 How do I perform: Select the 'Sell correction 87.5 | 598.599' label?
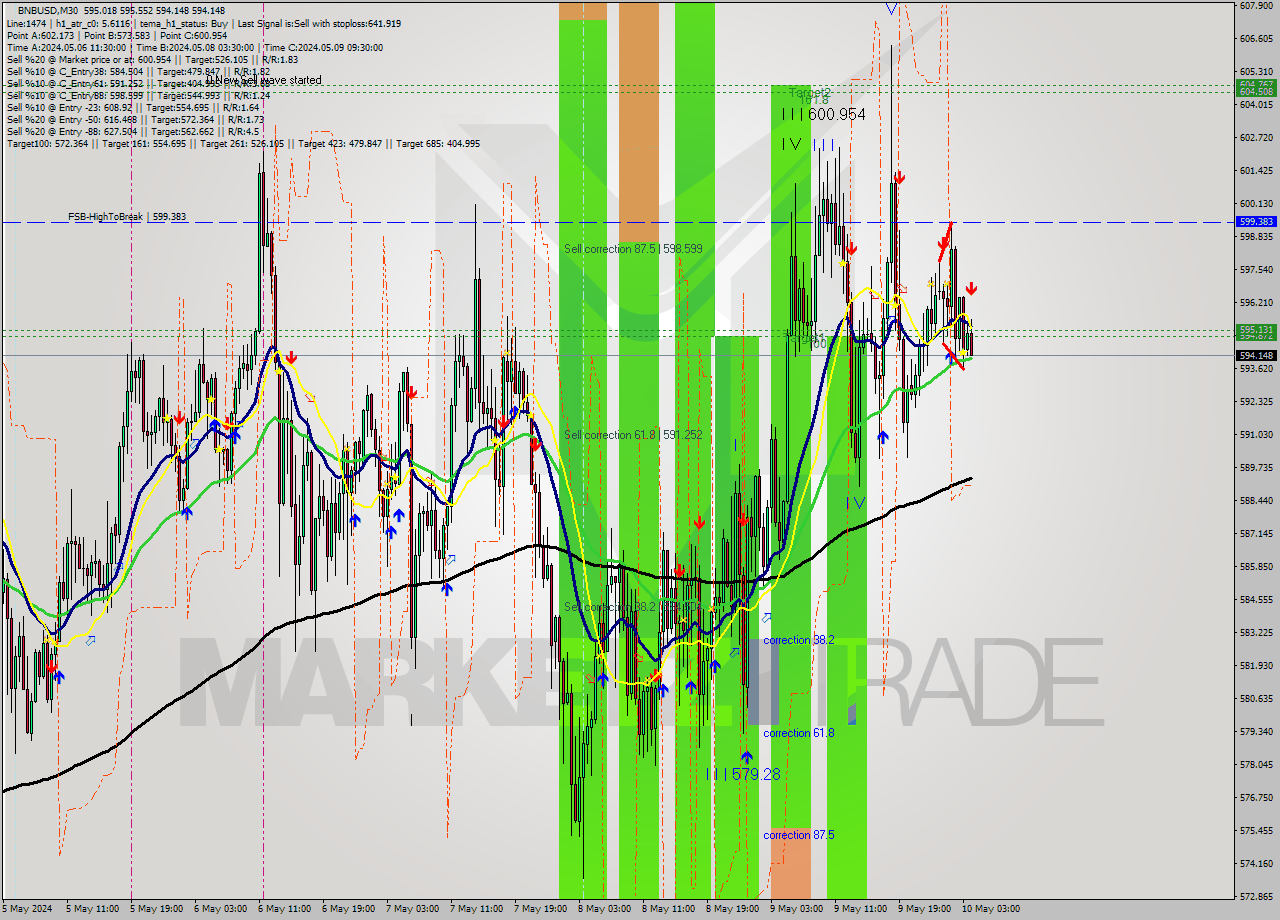tap(633, 248)
